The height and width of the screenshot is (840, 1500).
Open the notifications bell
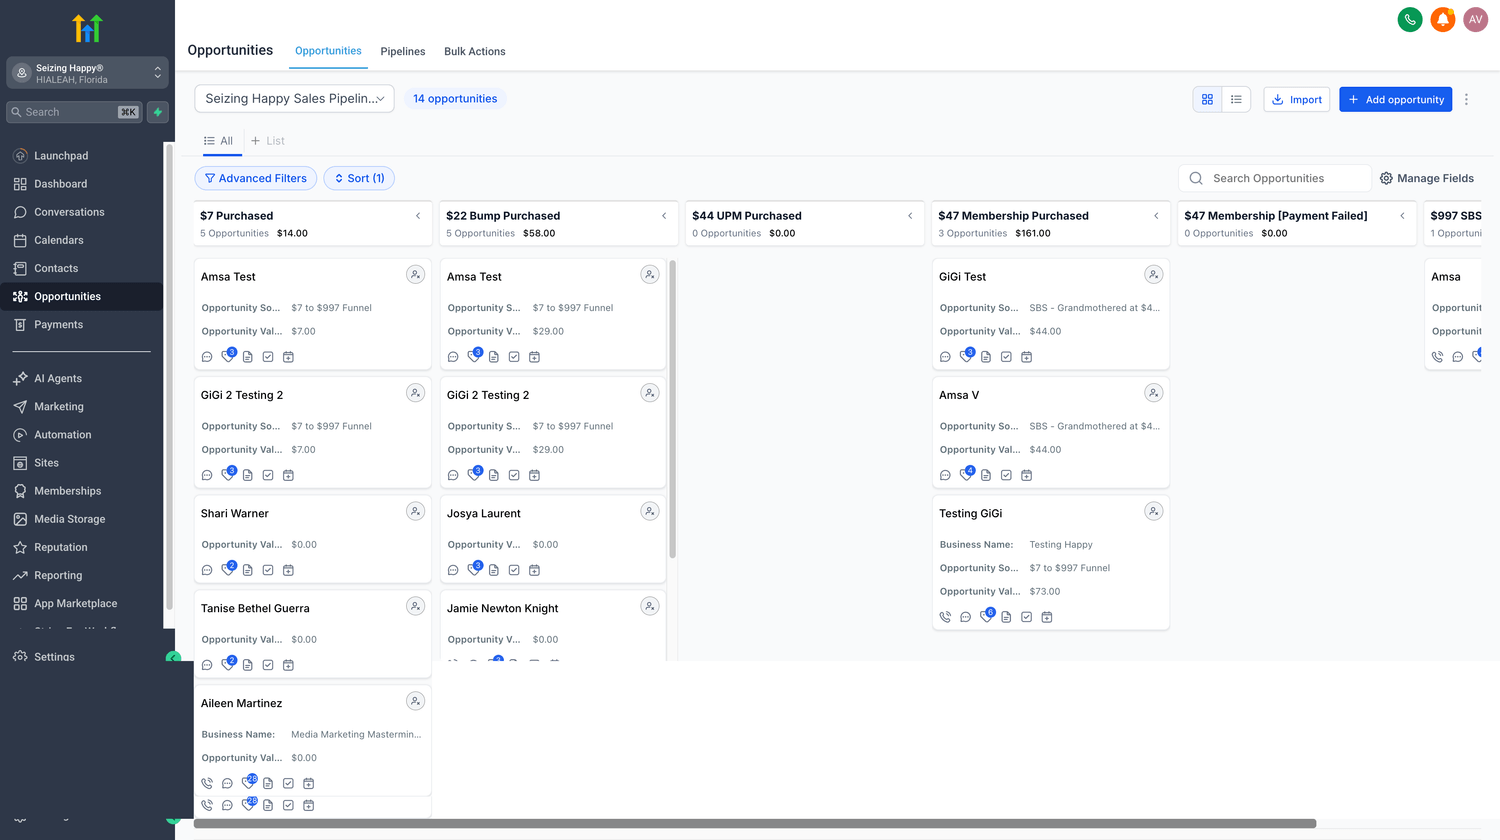tap(1442, 19)
